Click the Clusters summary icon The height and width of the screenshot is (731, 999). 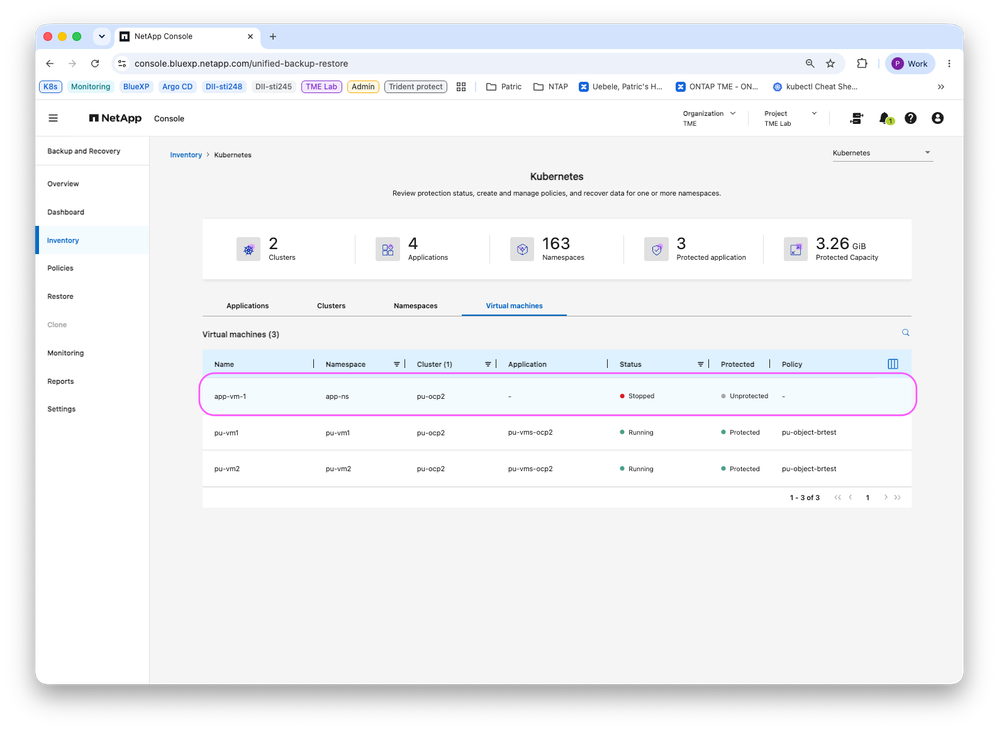[x=248, y=249]
